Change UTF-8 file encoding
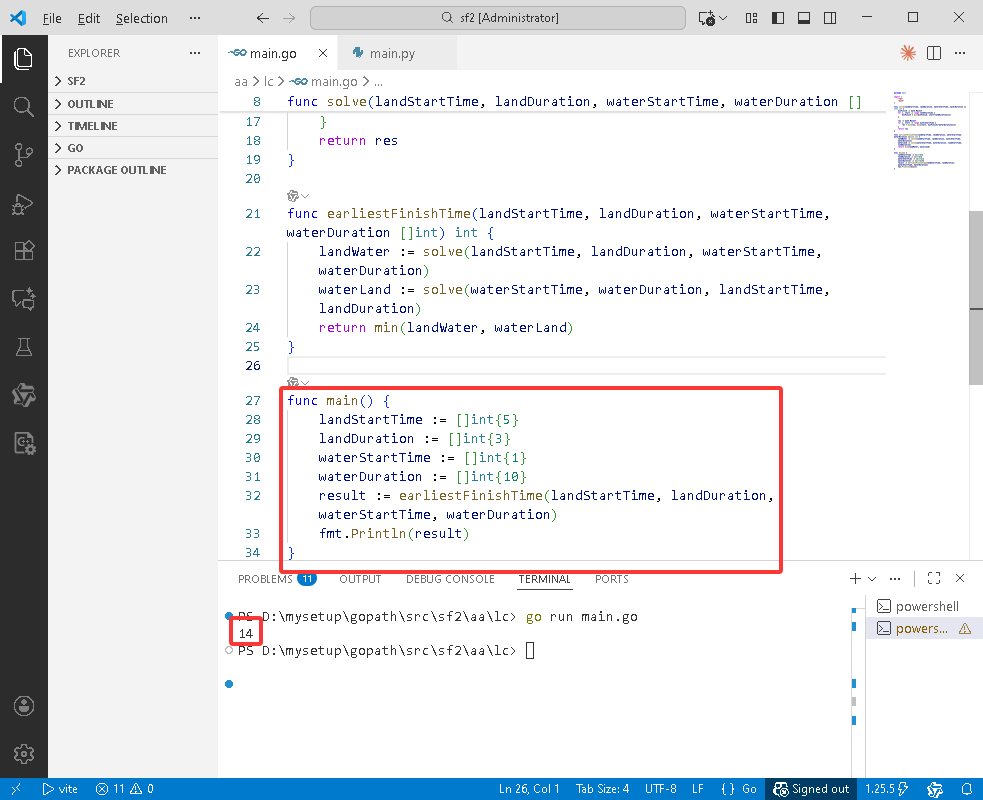Screen dimensions: 983x800 pos(660,789)
